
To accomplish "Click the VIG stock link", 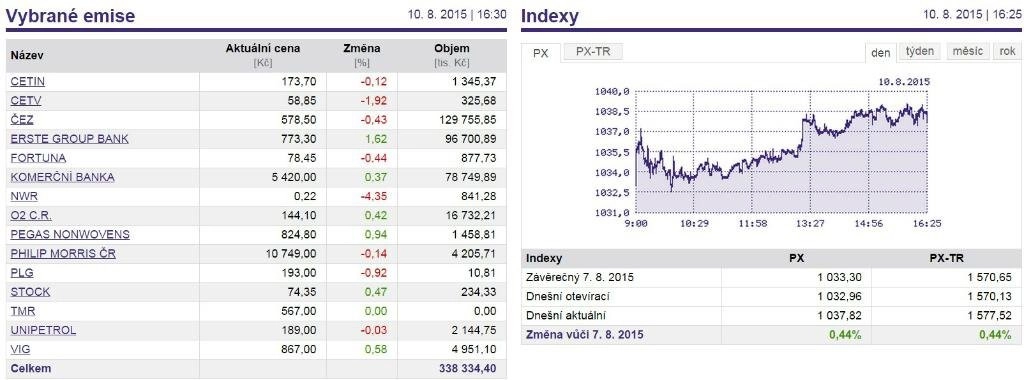I will (20, 349).
